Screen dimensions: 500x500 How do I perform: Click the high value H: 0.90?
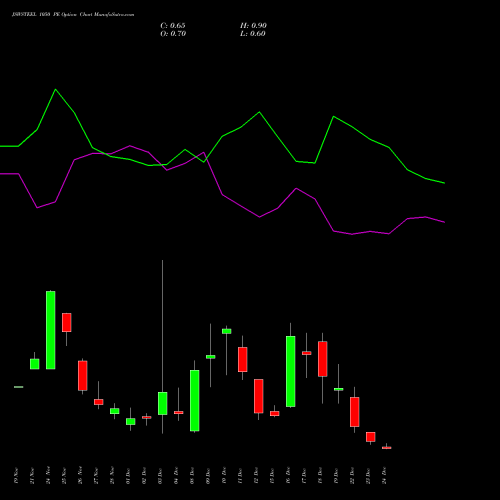[253, 26]
